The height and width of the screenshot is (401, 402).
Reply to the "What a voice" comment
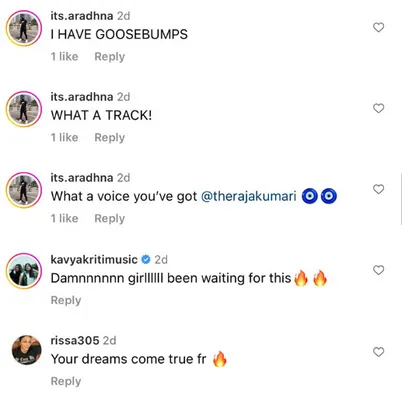point(110,218)
